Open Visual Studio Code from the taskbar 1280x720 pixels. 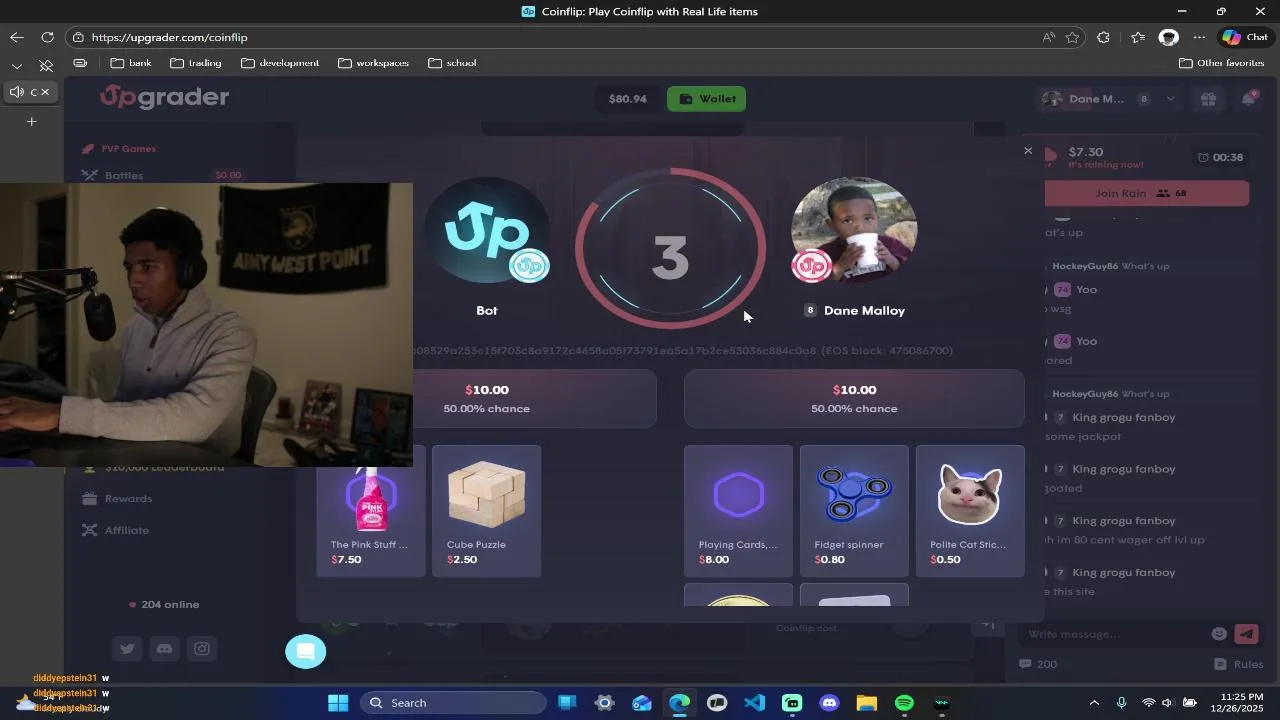click(755, 703)
